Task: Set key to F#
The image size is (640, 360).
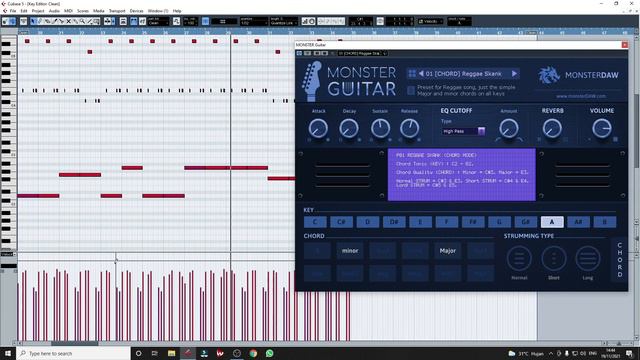Action: 473,222
